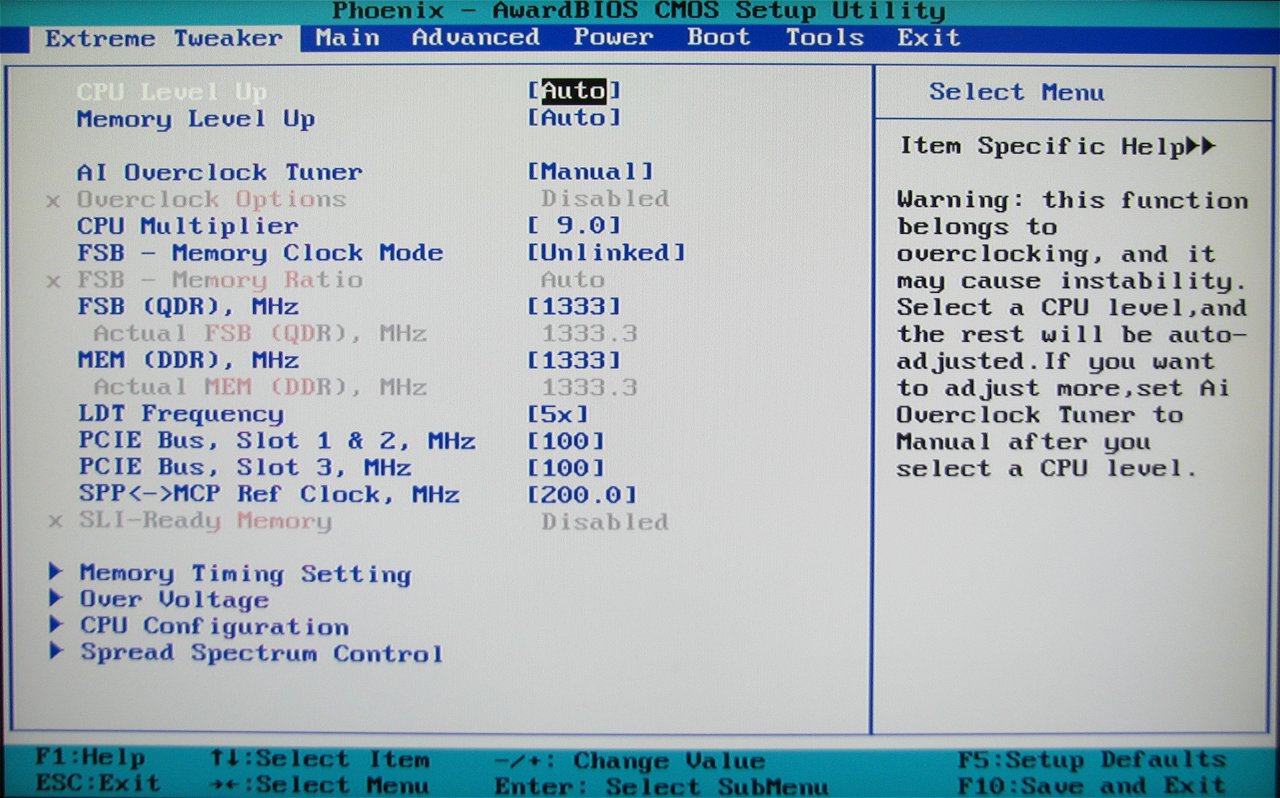The height and width of the screenshot is (798, 1280).
Task: Edit PCIE Bus Slot 1 & 2 value
Action: tap(566, 441)
